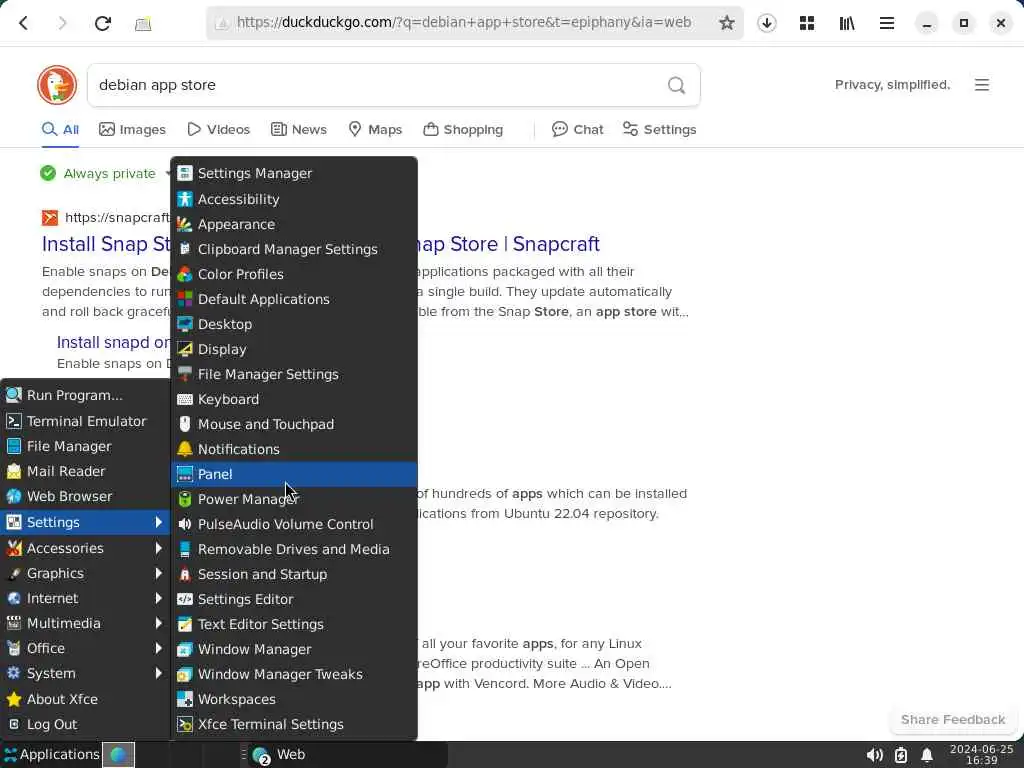Open Desktop settings
1024x768 pixels.
[294, 324]
